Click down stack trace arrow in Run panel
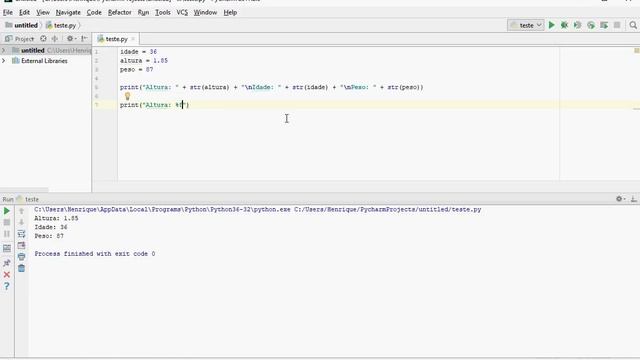Viewport: 640px width, 360px height. pos(21,222)
